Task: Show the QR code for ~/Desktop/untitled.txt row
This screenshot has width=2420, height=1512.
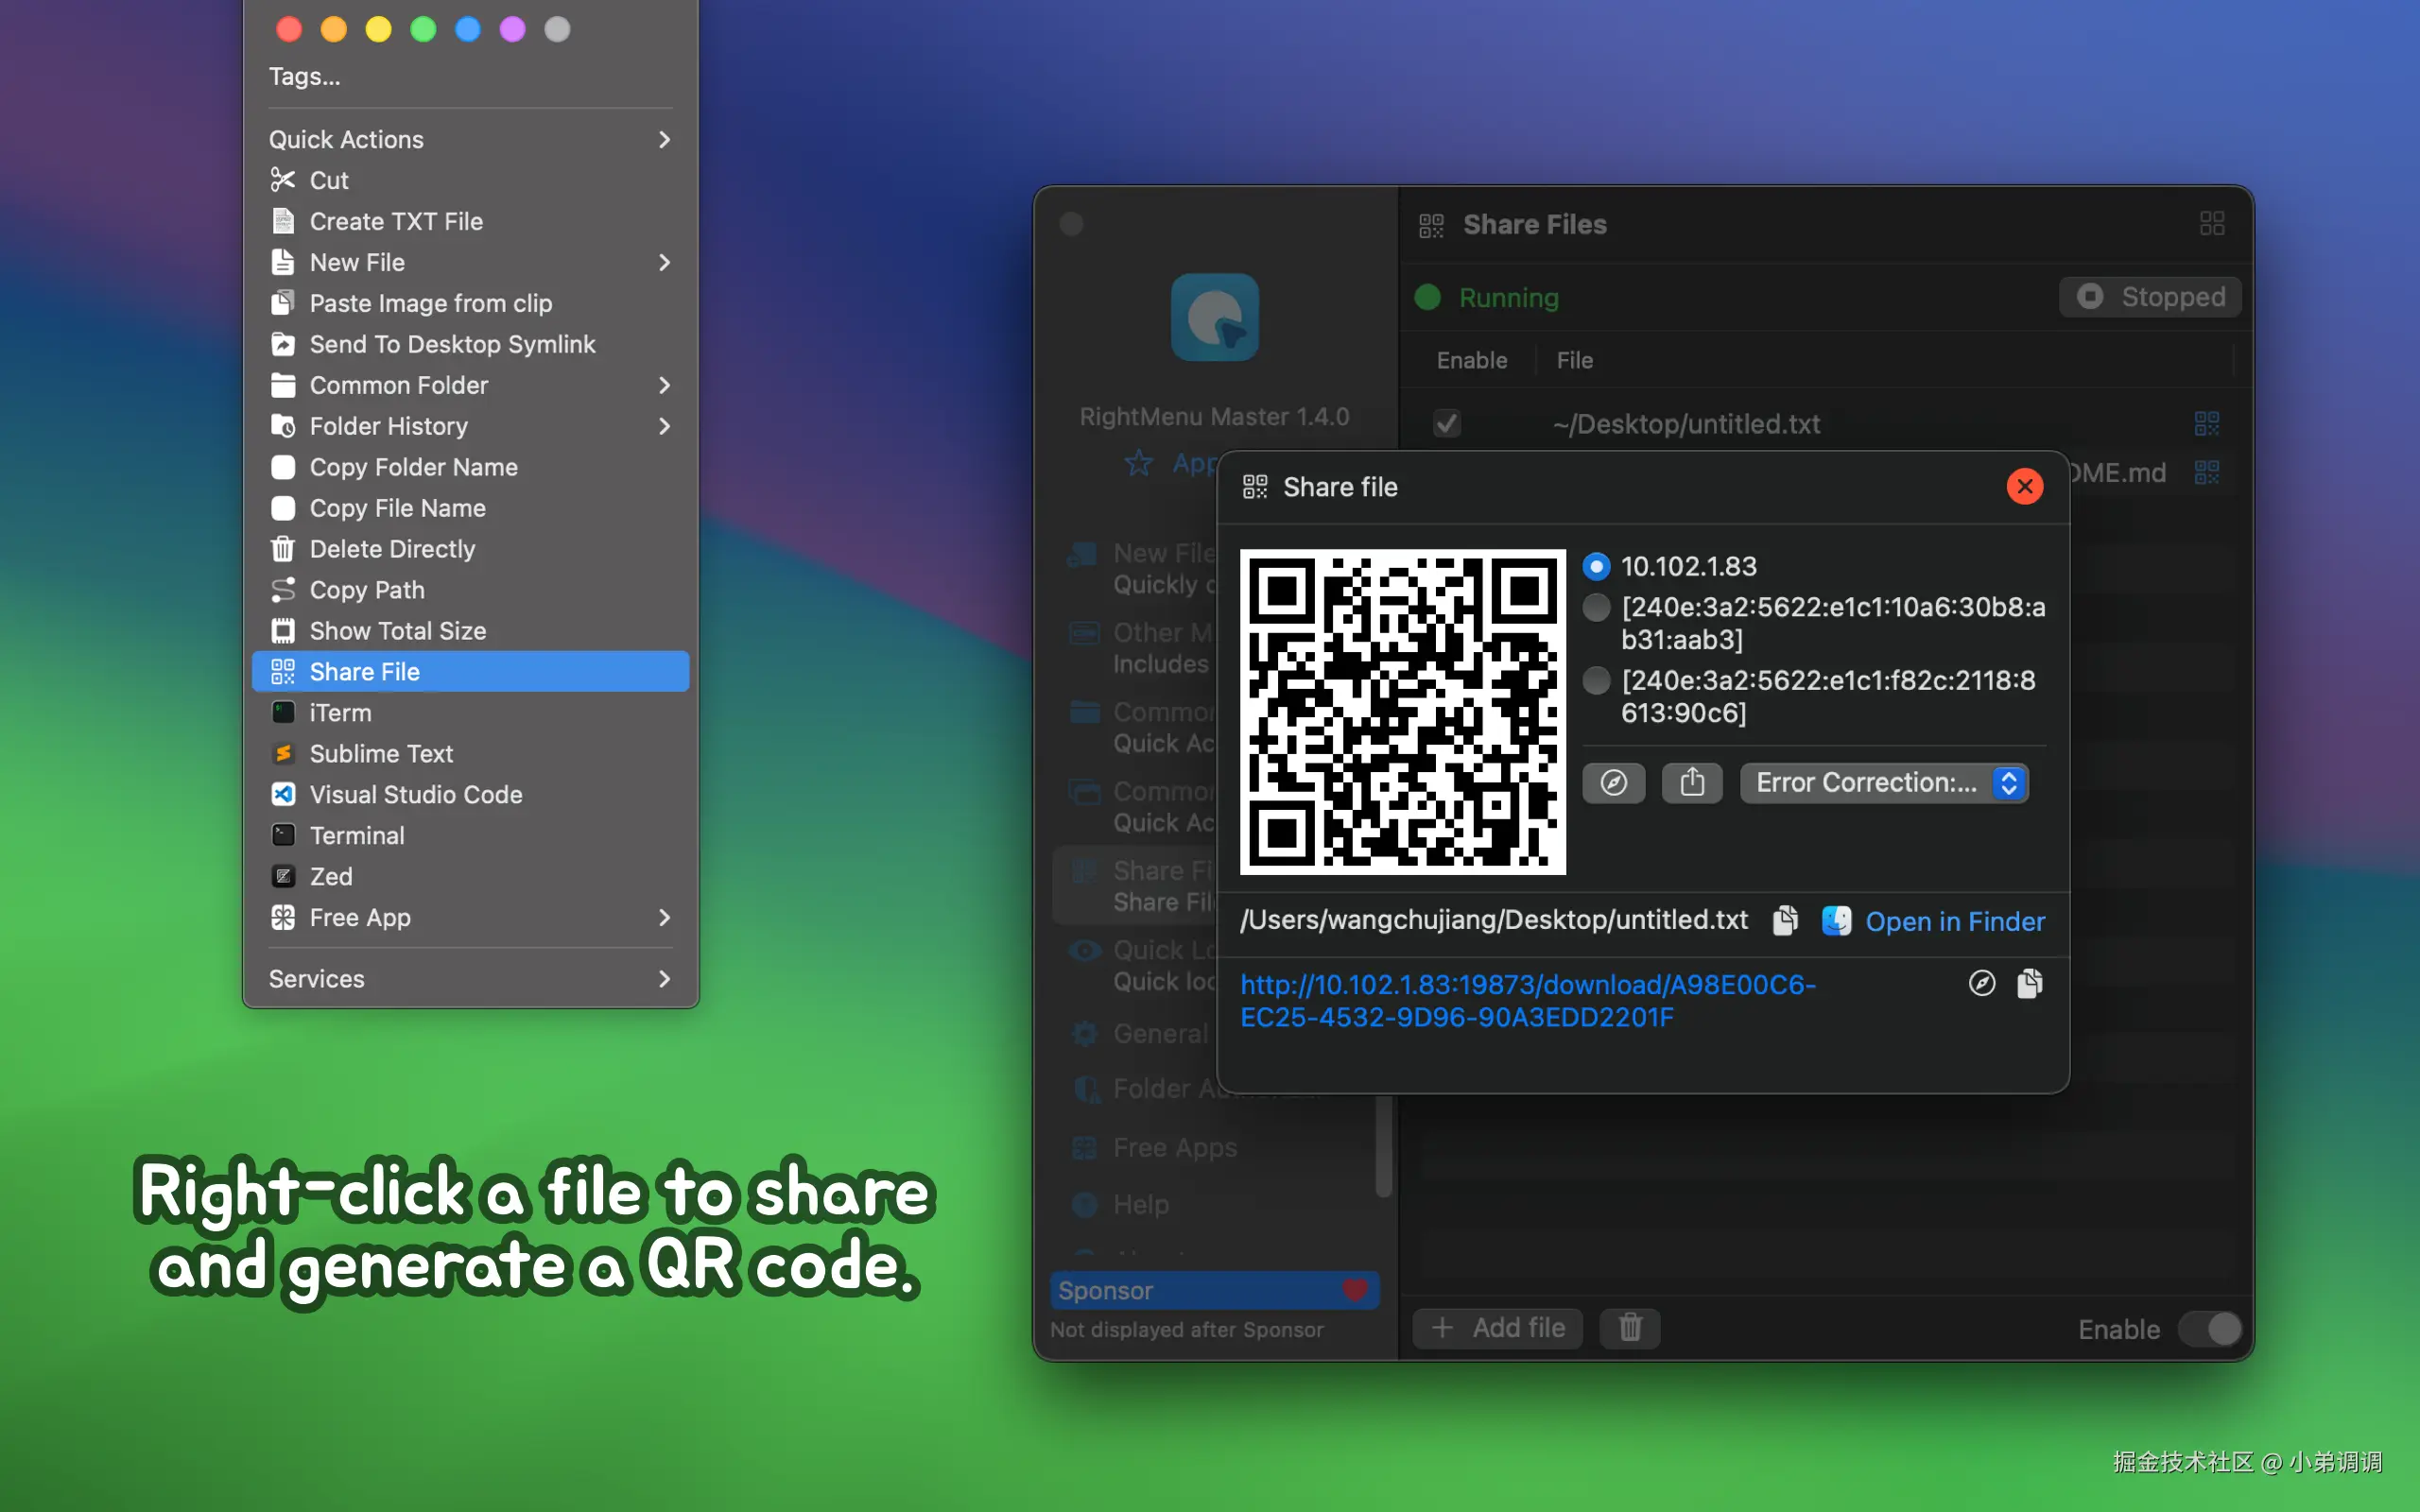Action: [x=2206, y=424]
